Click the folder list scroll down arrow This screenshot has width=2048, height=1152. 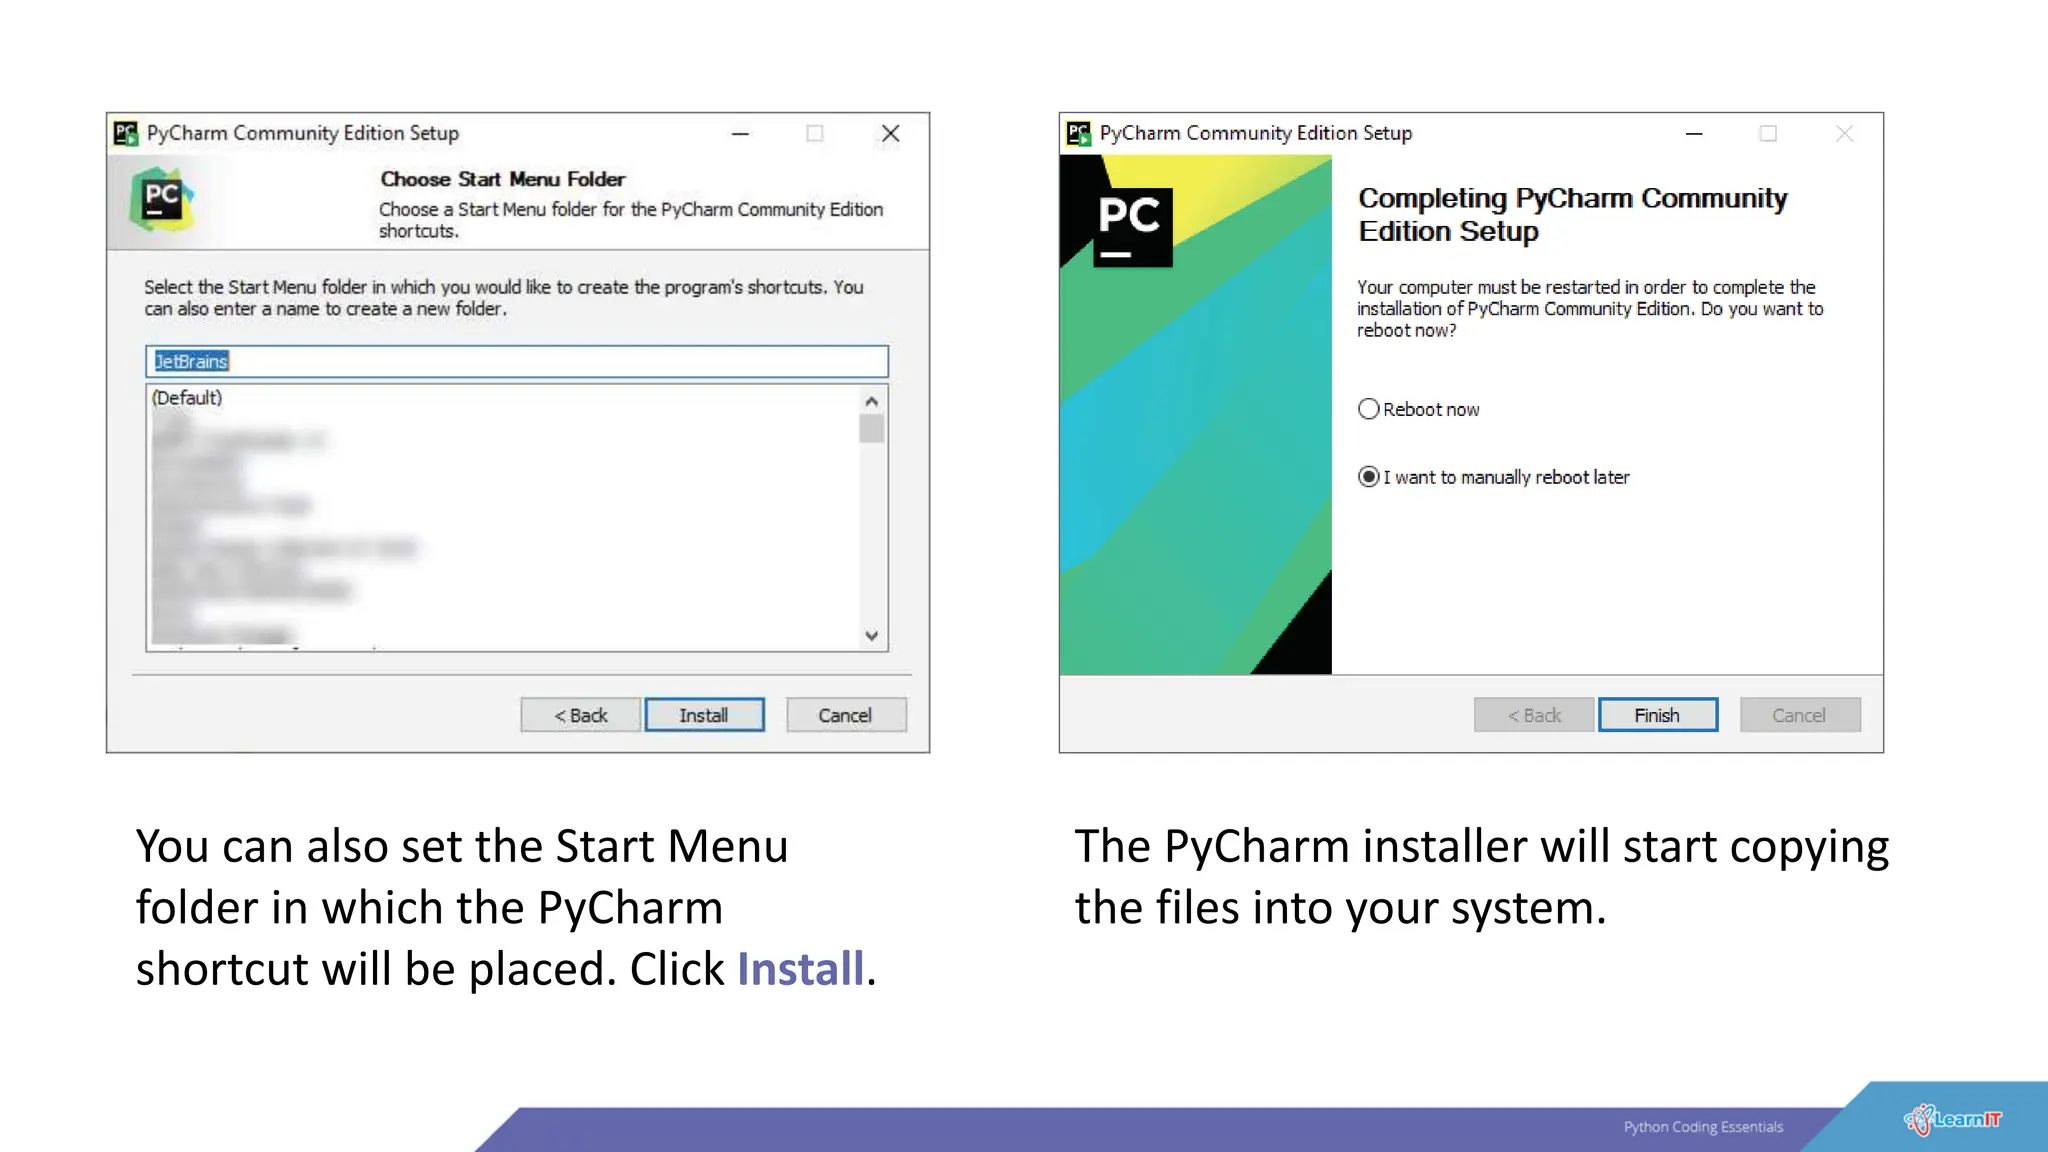point(872,636)
